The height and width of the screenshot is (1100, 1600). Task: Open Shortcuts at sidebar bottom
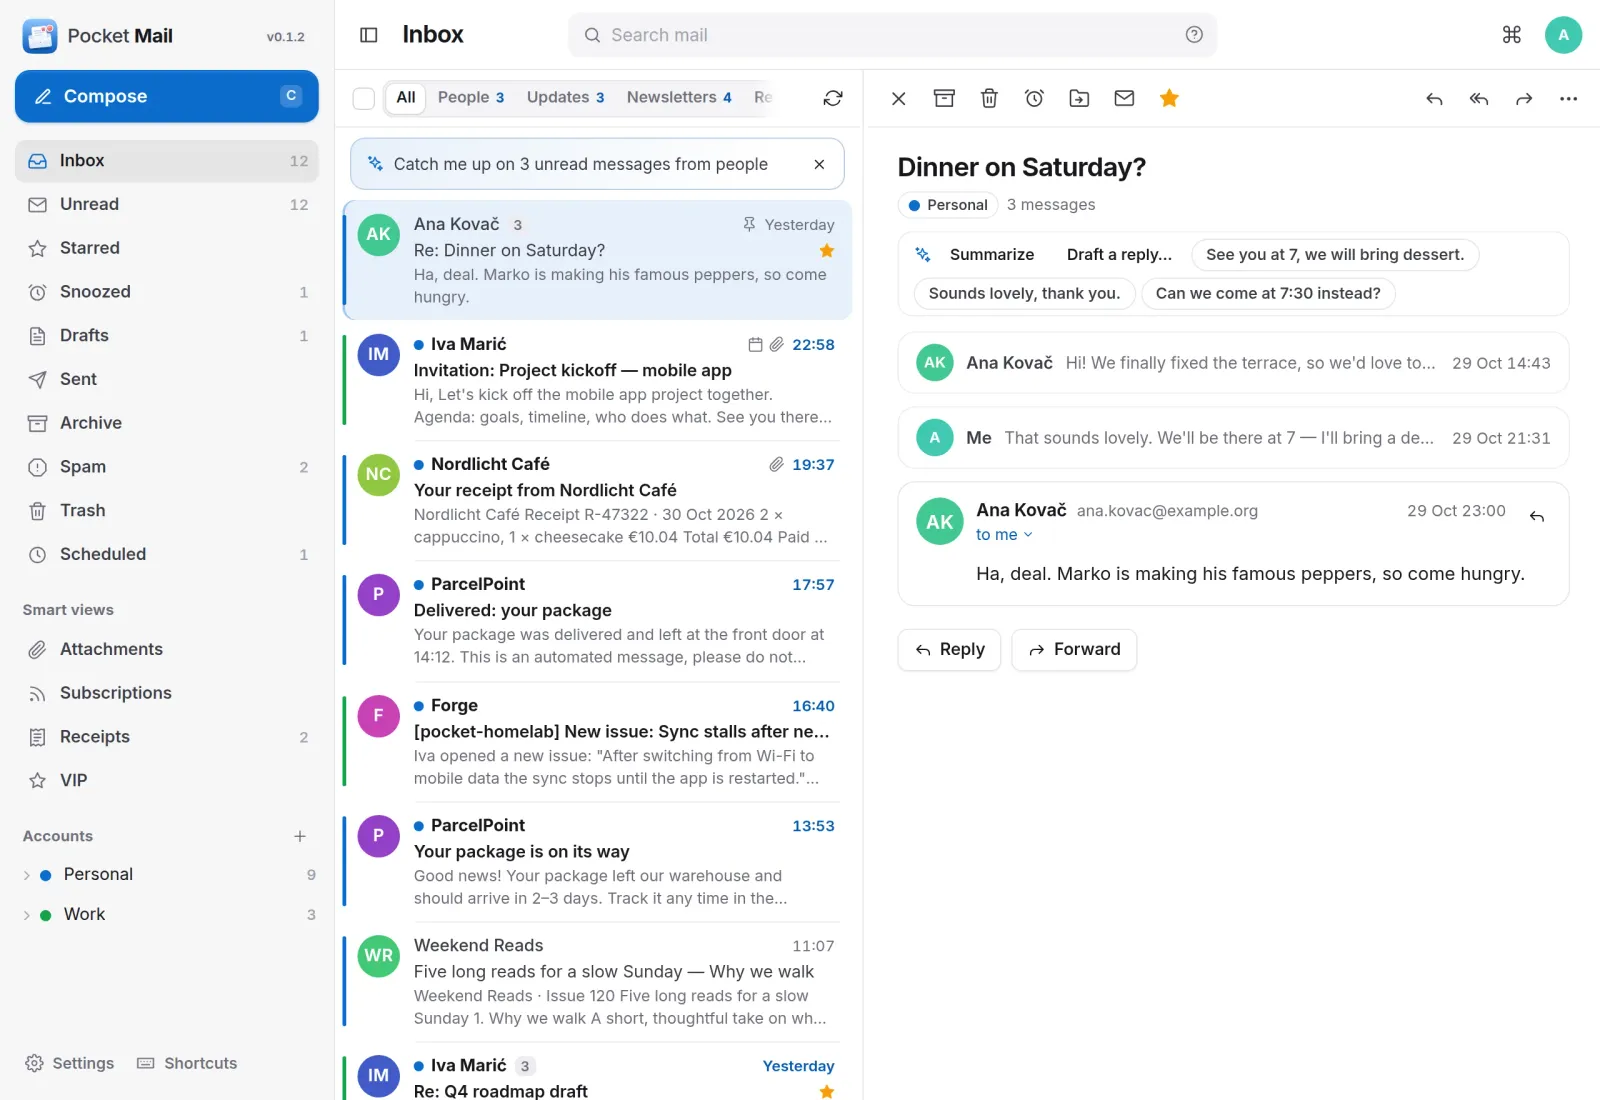point(187,1063)
